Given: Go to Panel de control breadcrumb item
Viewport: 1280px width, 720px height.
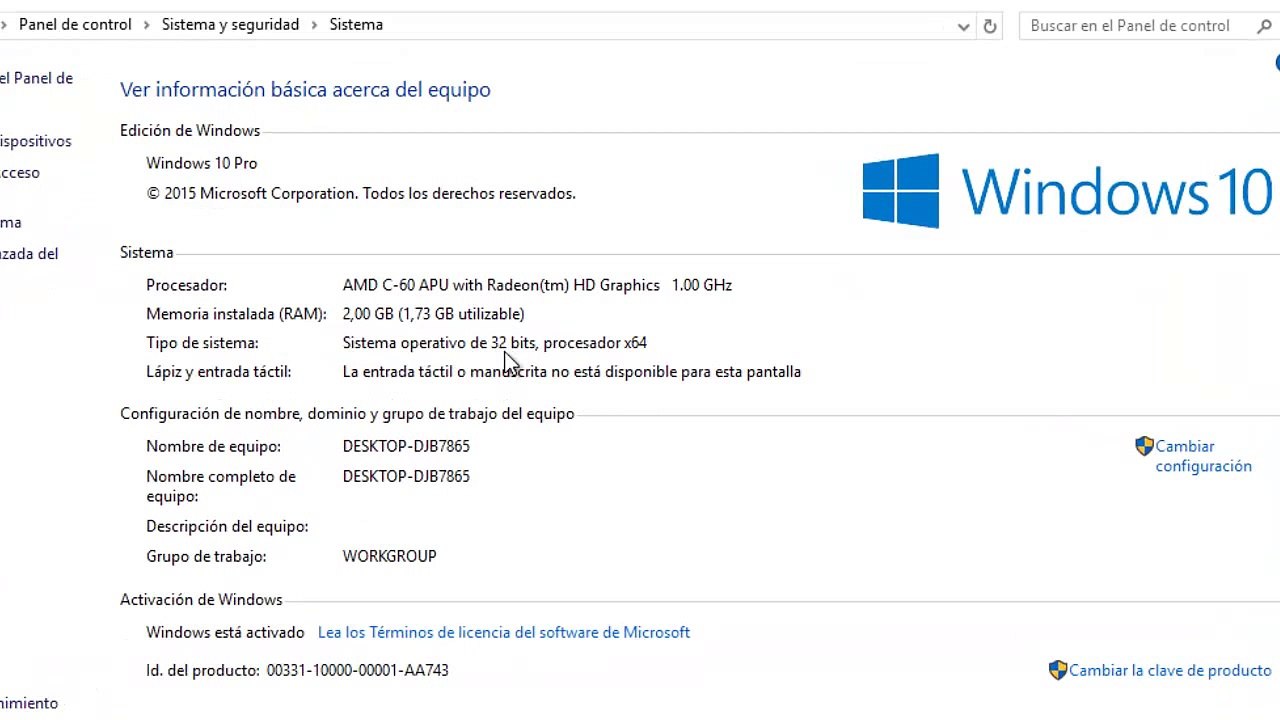Looking at the screenshot, I should tap(75, 25).
